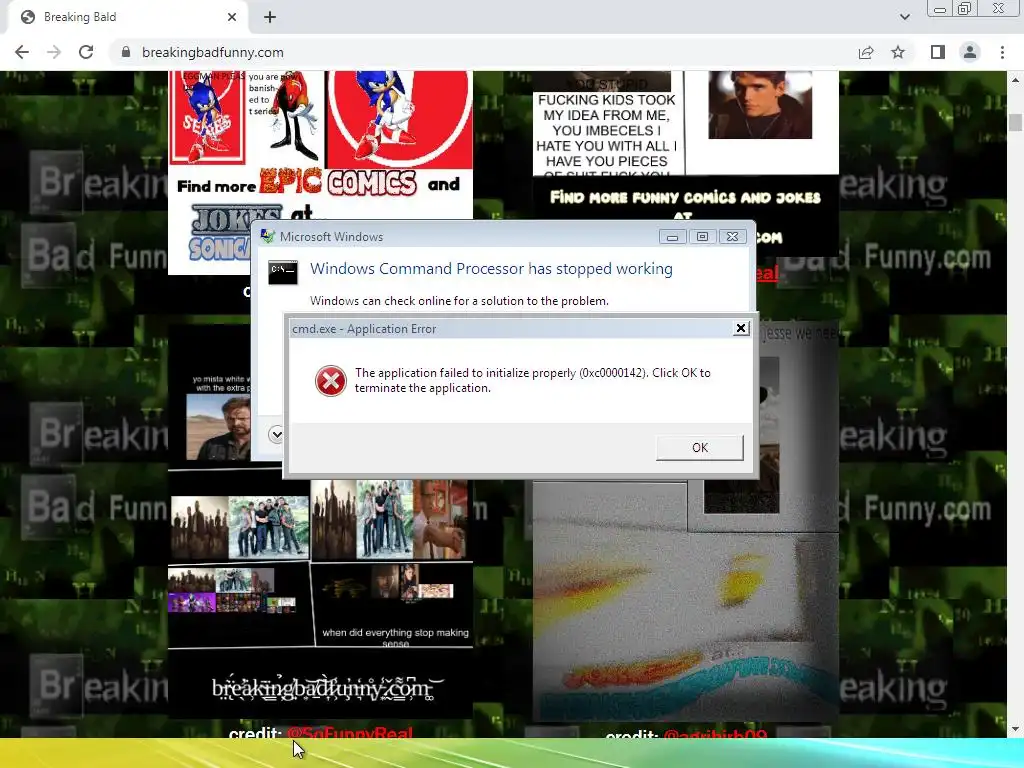This screenshot has height=768, width=1024.
Task: Click the page scrollbar thumb
Action: coord(1016,123)
